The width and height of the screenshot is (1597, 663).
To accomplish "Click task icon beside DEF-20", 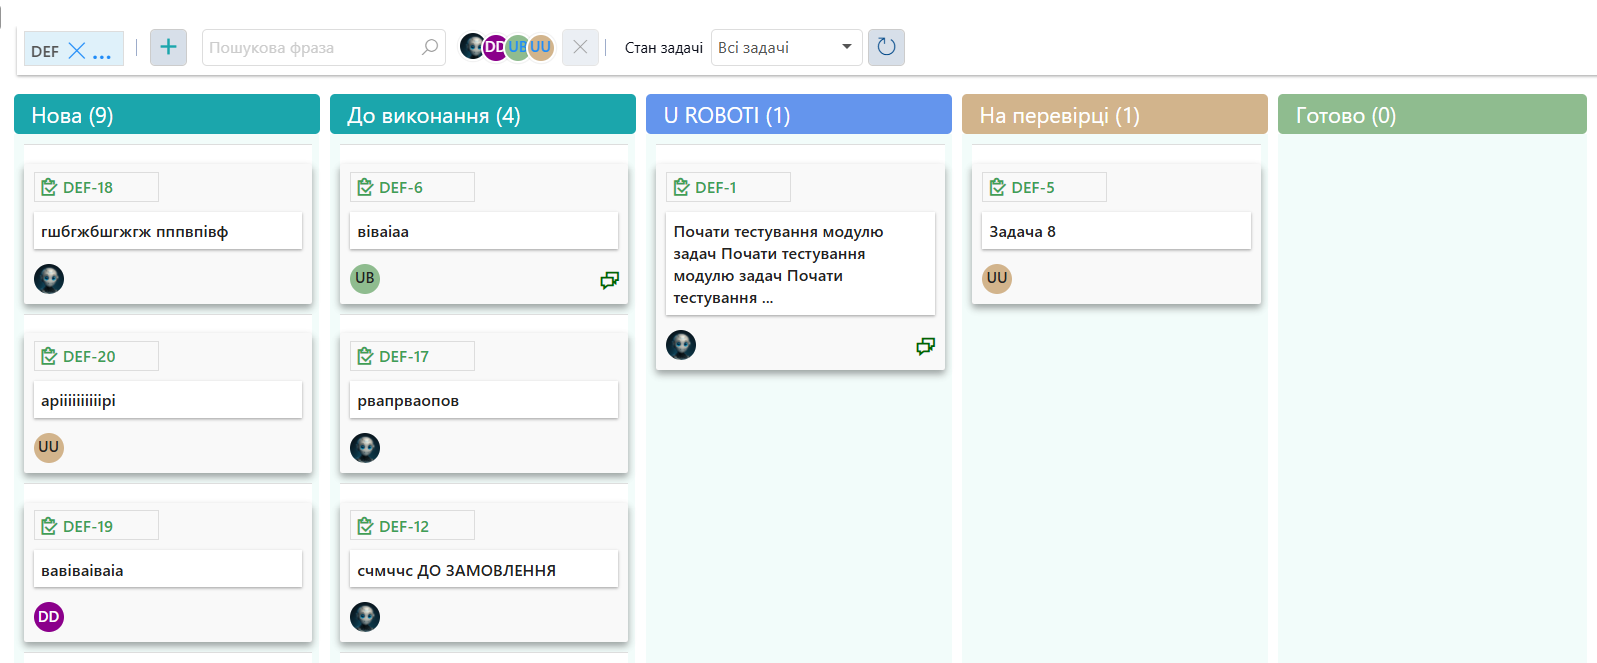I will tap(49, 356).
